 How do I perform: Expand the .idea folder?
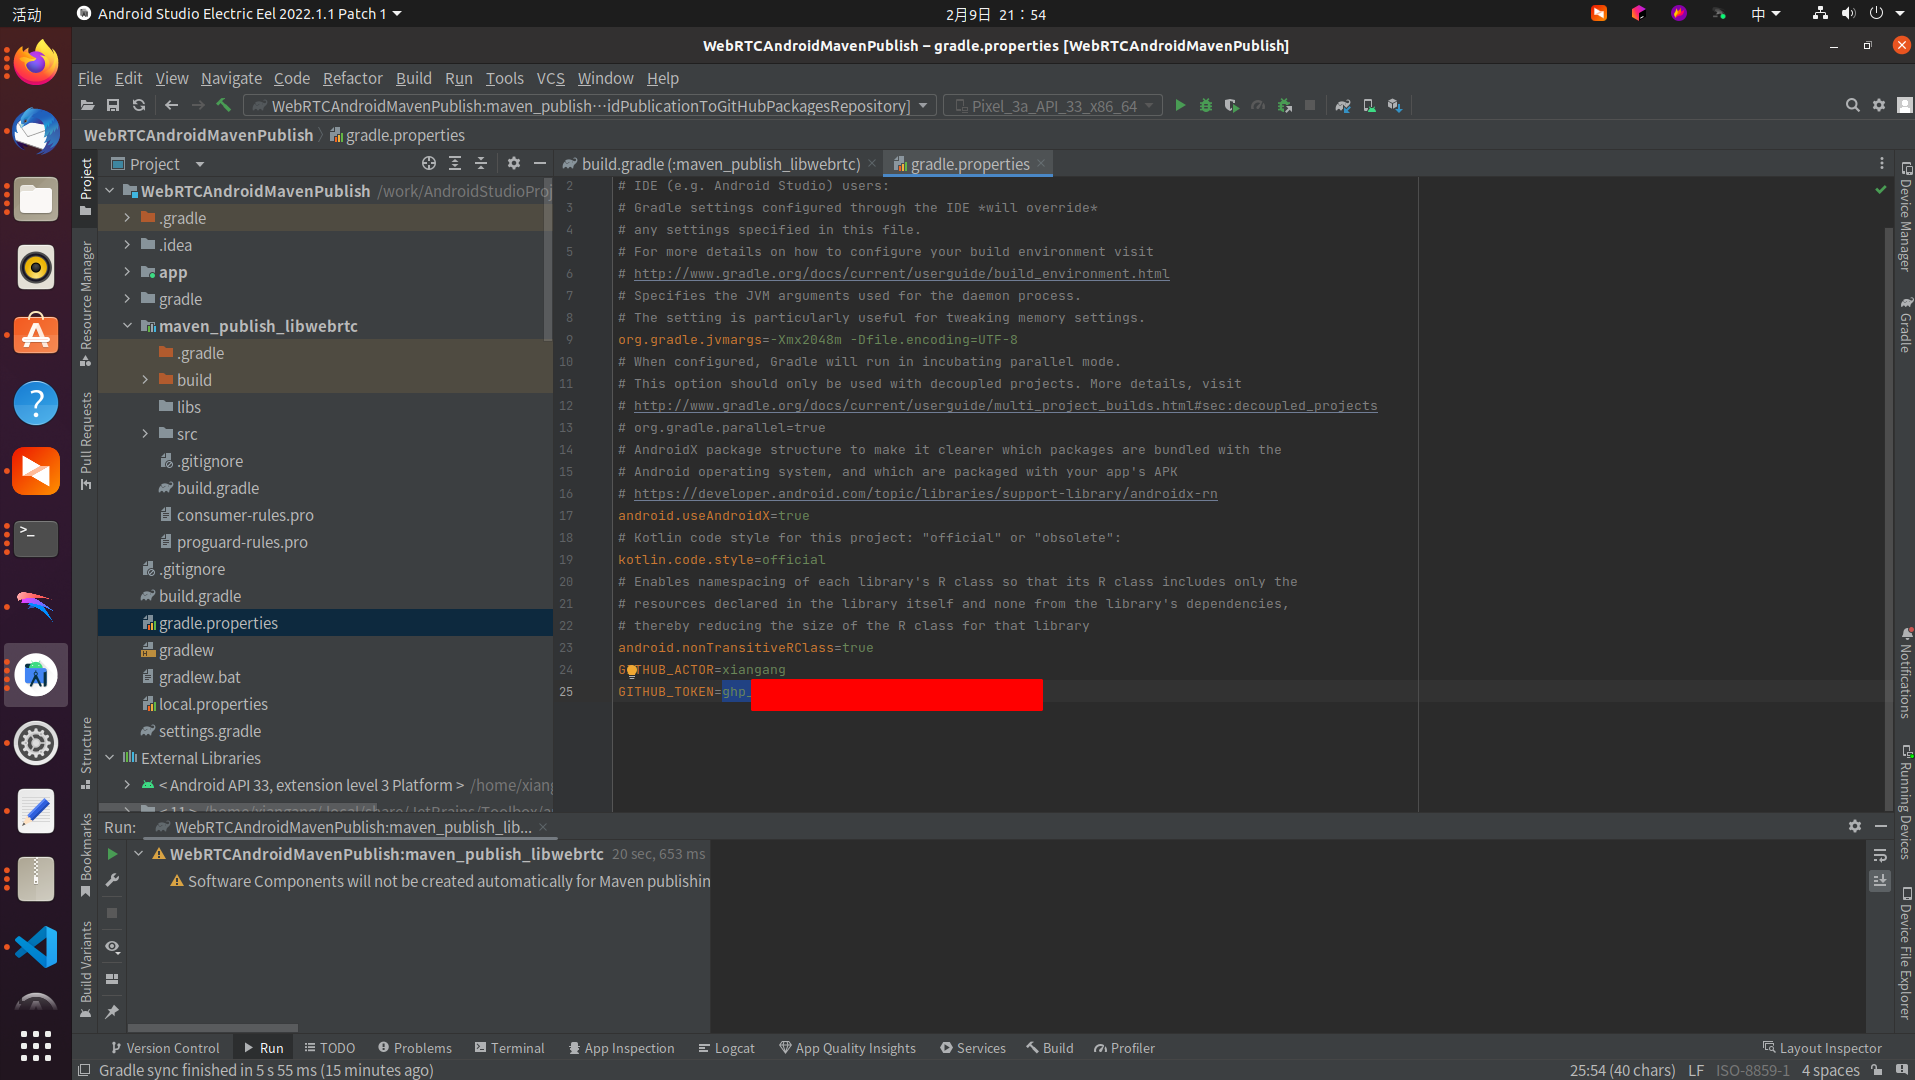pos(127,245)
